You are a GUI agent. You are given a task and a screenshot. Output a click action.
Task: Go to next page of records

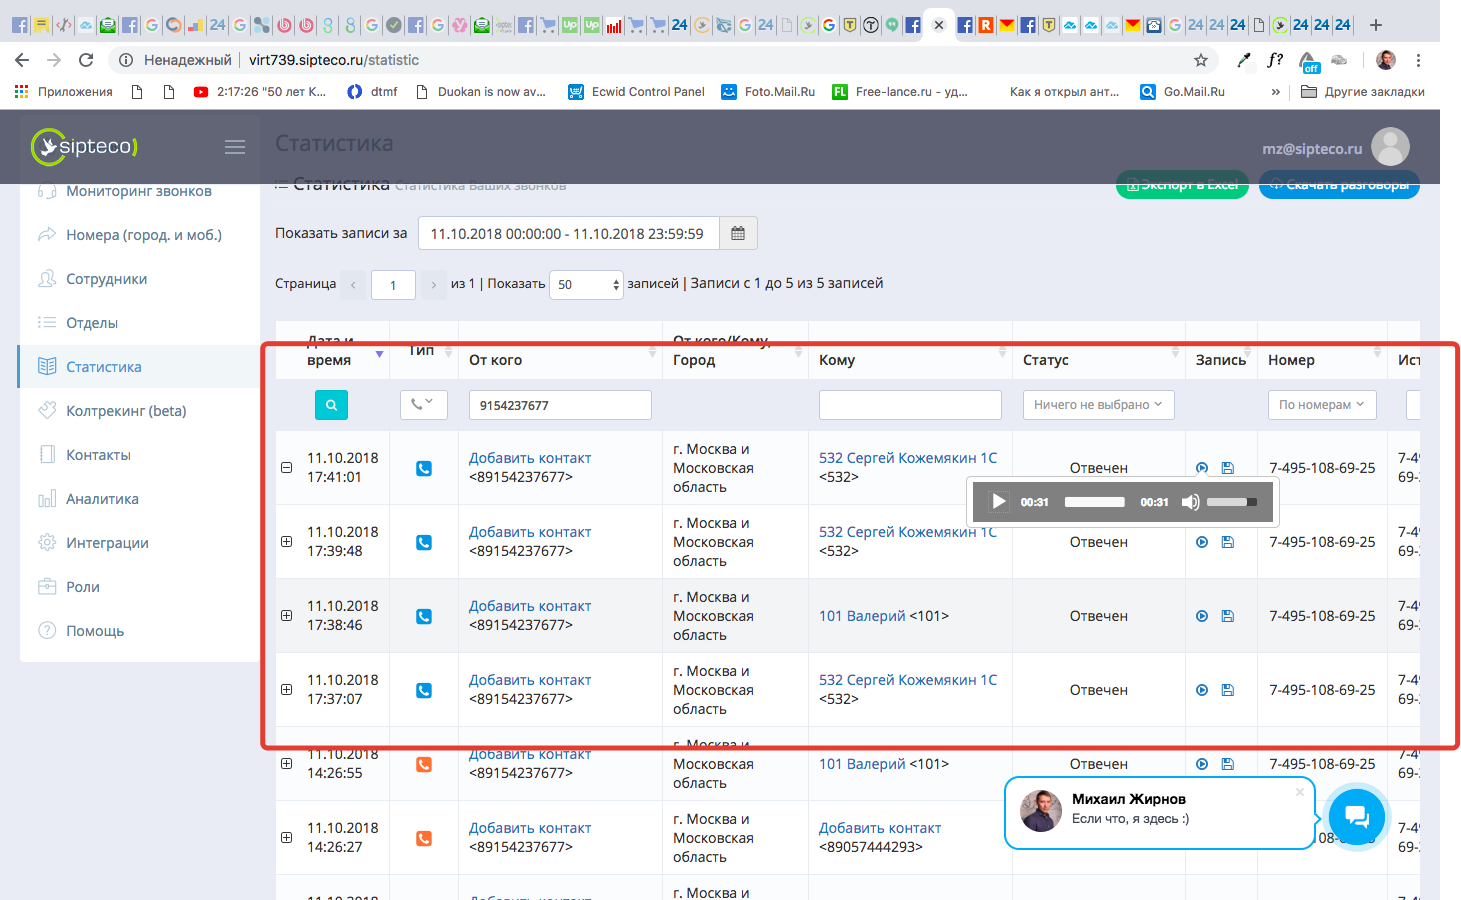click(433, 285)
